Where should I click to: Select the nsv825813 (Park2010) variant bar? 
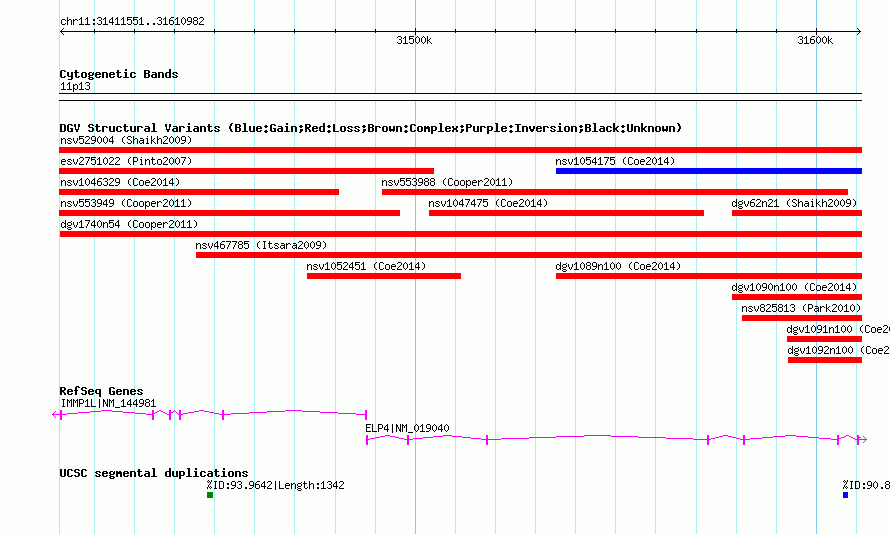801,318
